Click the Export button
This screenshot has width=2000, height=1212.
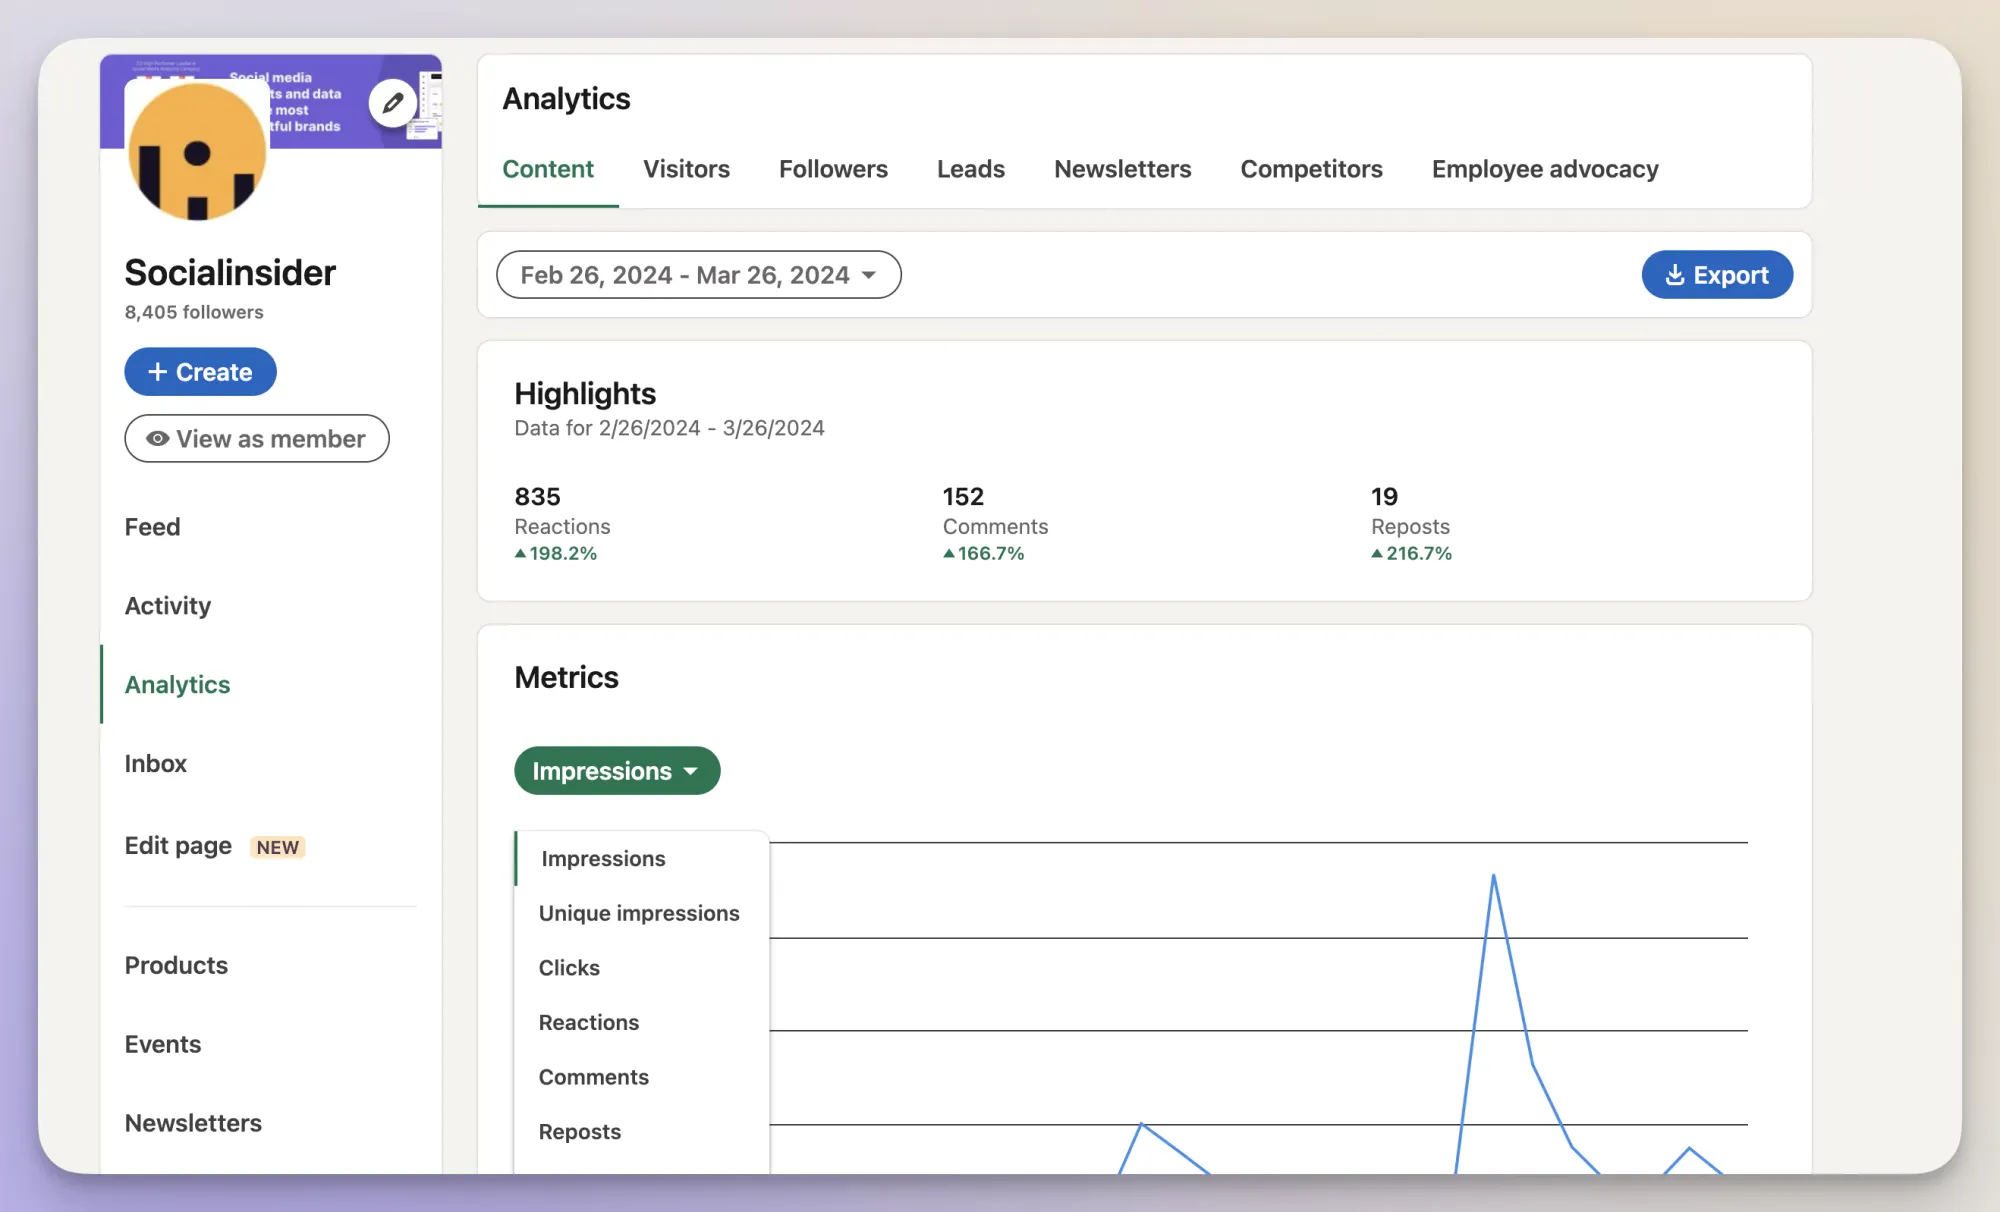pos(1717,274)
